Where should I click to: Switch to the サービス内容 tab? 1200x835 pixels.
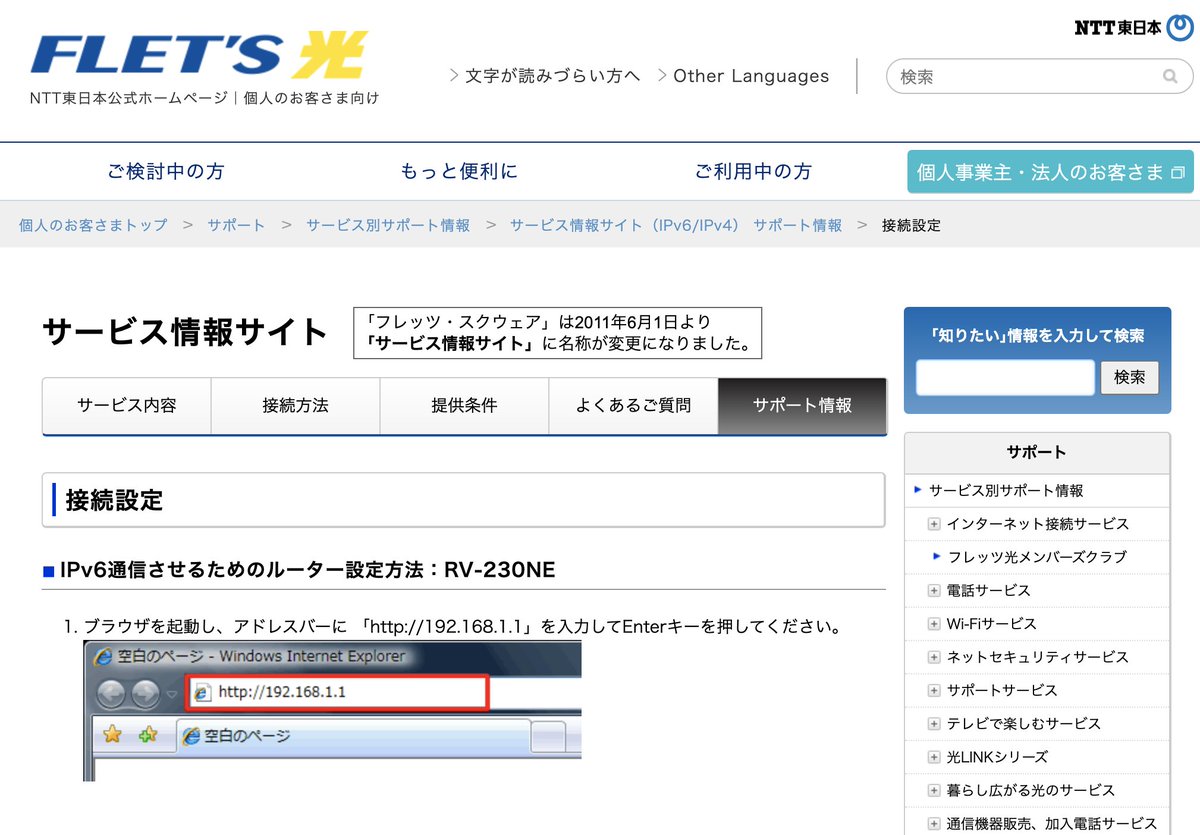pyautogui.click(x=127, y=405)
